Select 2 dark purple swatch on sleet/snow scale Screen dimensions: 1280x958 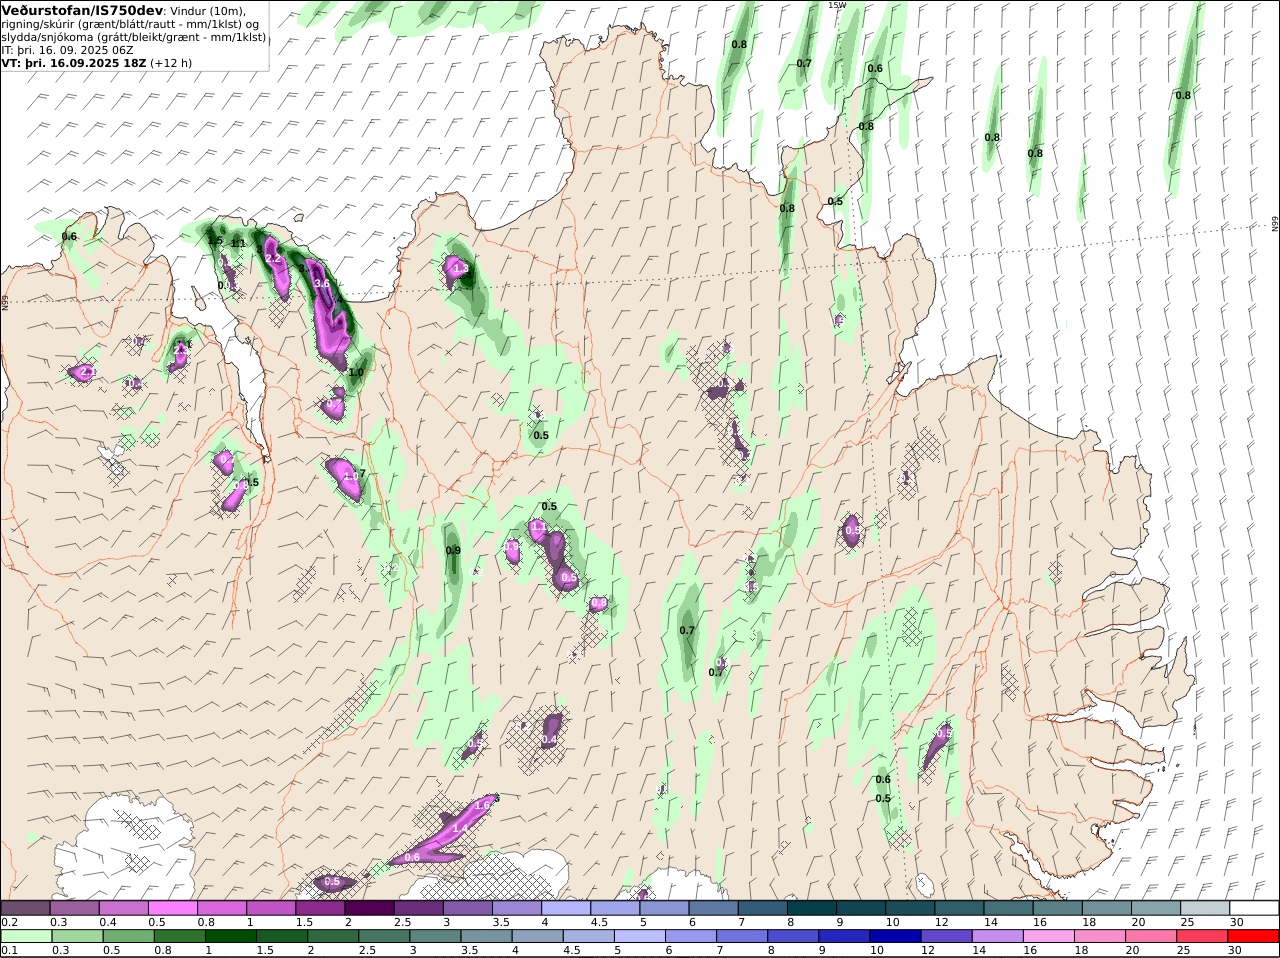[x=369, y=907]
